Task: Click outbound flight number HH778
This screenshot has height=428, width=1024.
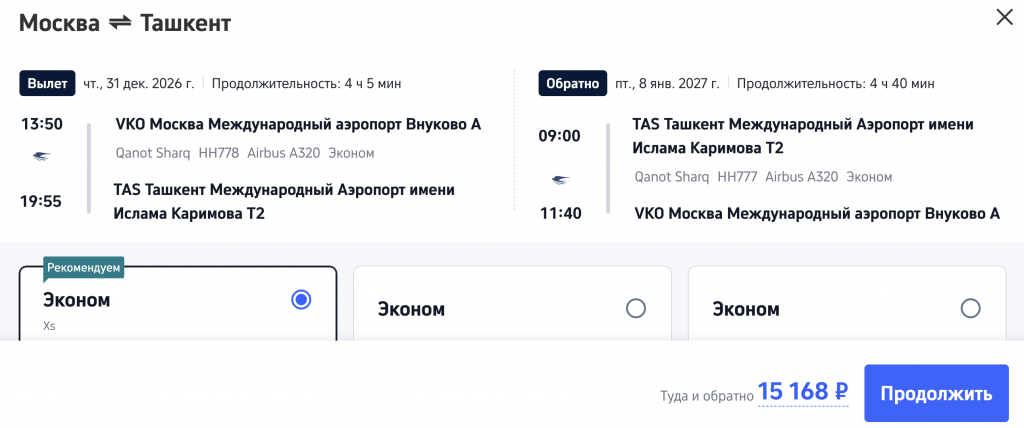Action: tap(217, 153)
